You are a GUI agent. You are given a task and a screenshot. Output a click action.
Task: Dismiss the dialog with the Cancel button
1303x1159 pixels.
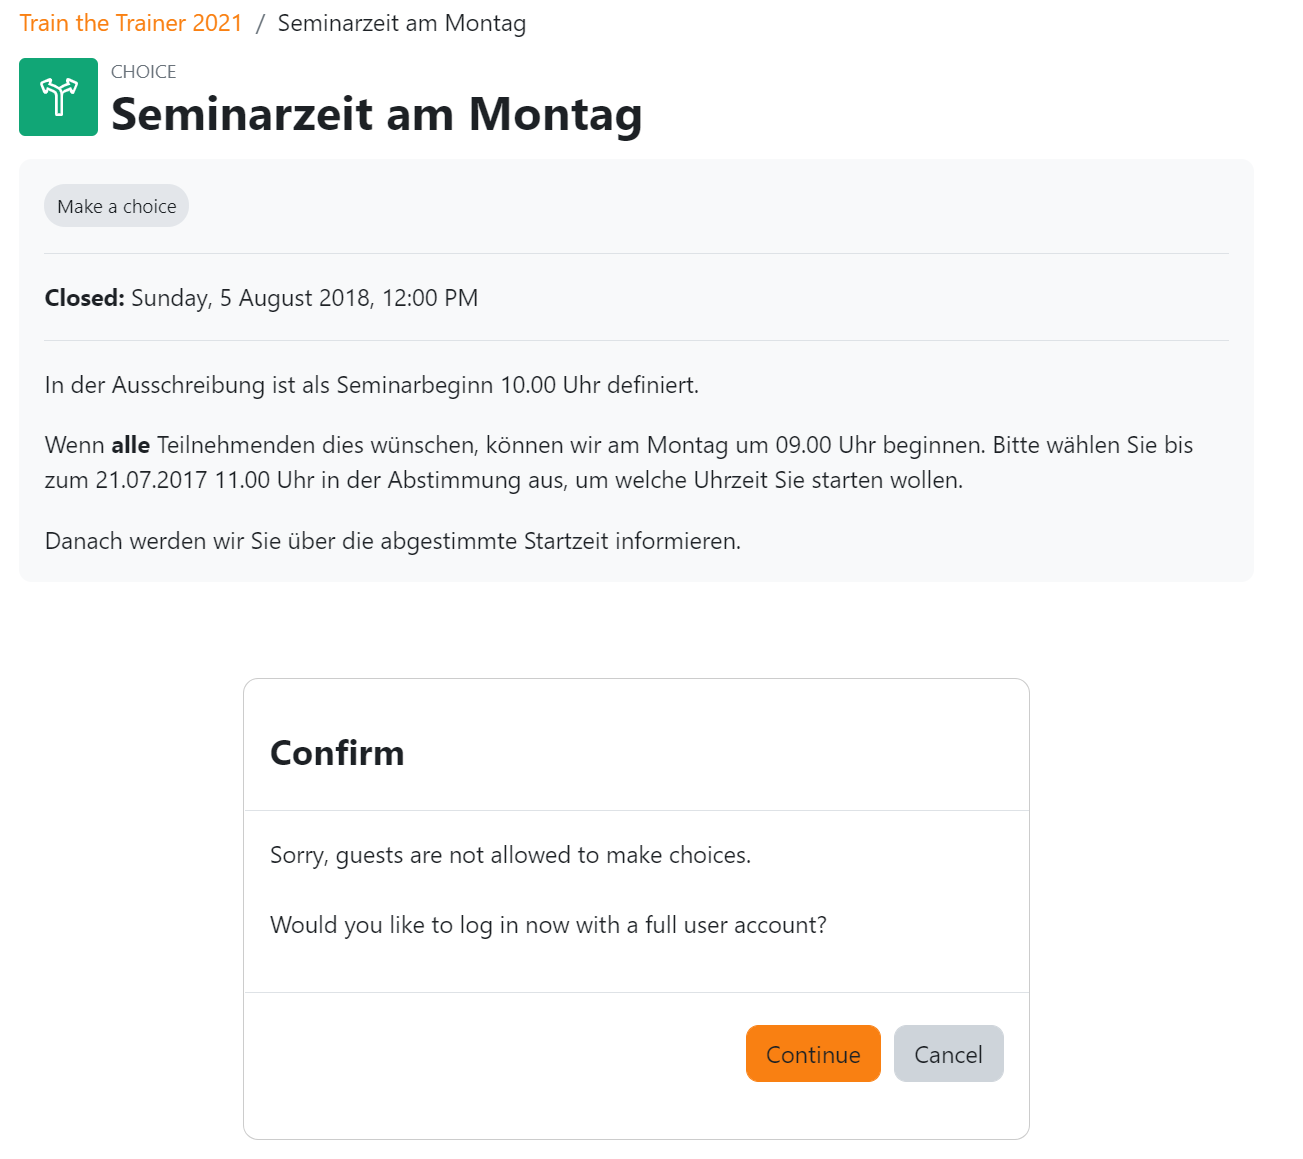coord(948,1053)
